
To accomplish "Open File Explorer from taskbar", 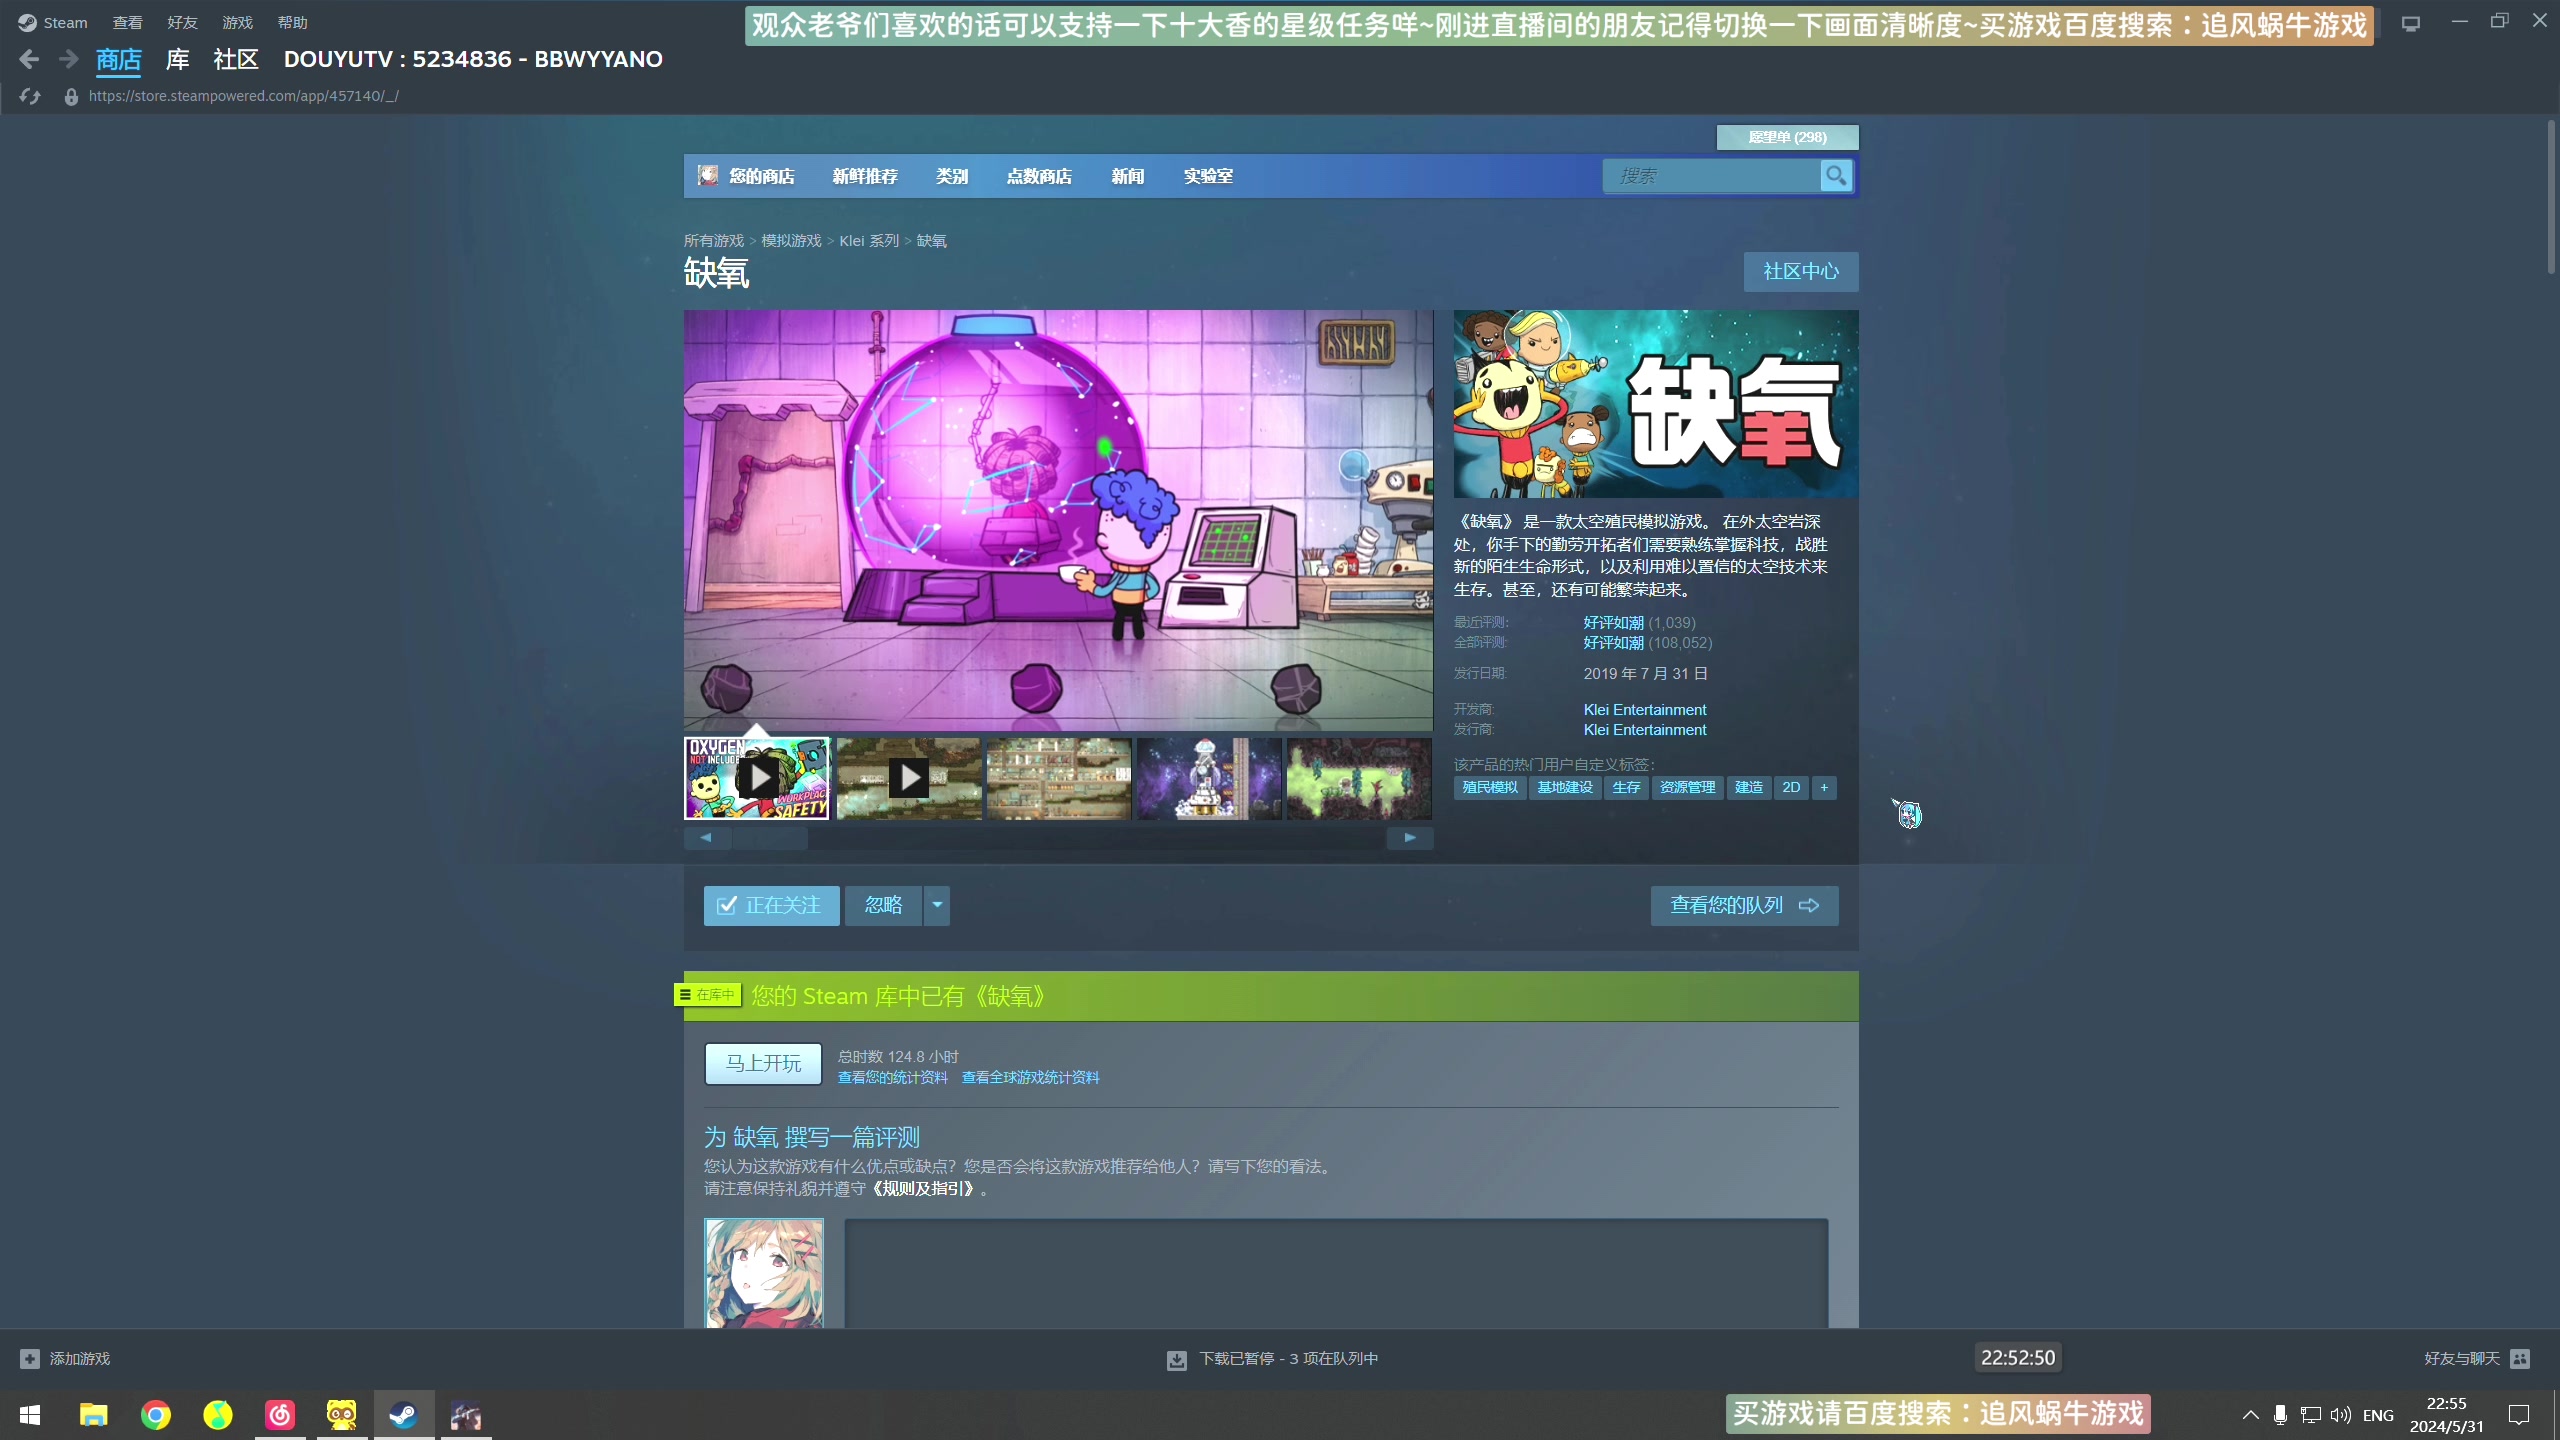I will pos(93,1415).
